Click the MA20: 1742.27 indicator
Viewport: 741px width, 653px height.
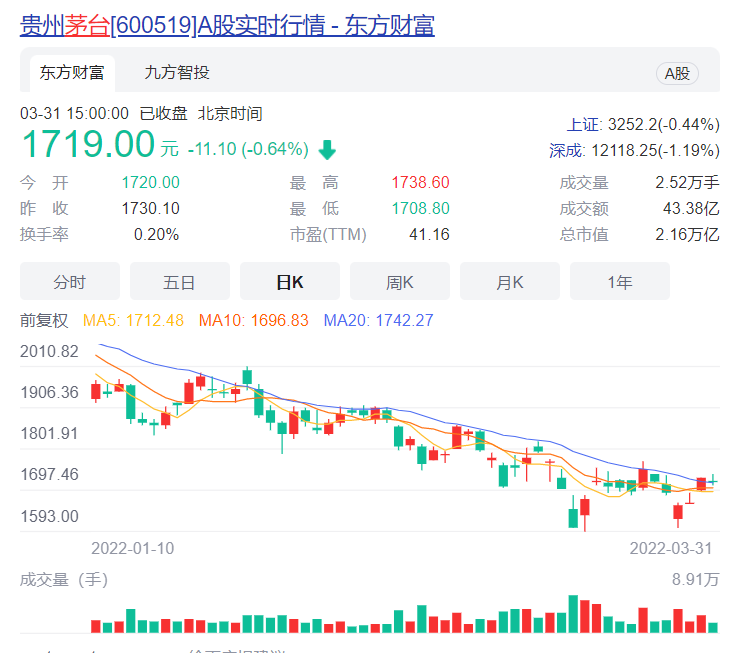pos(378,320)
